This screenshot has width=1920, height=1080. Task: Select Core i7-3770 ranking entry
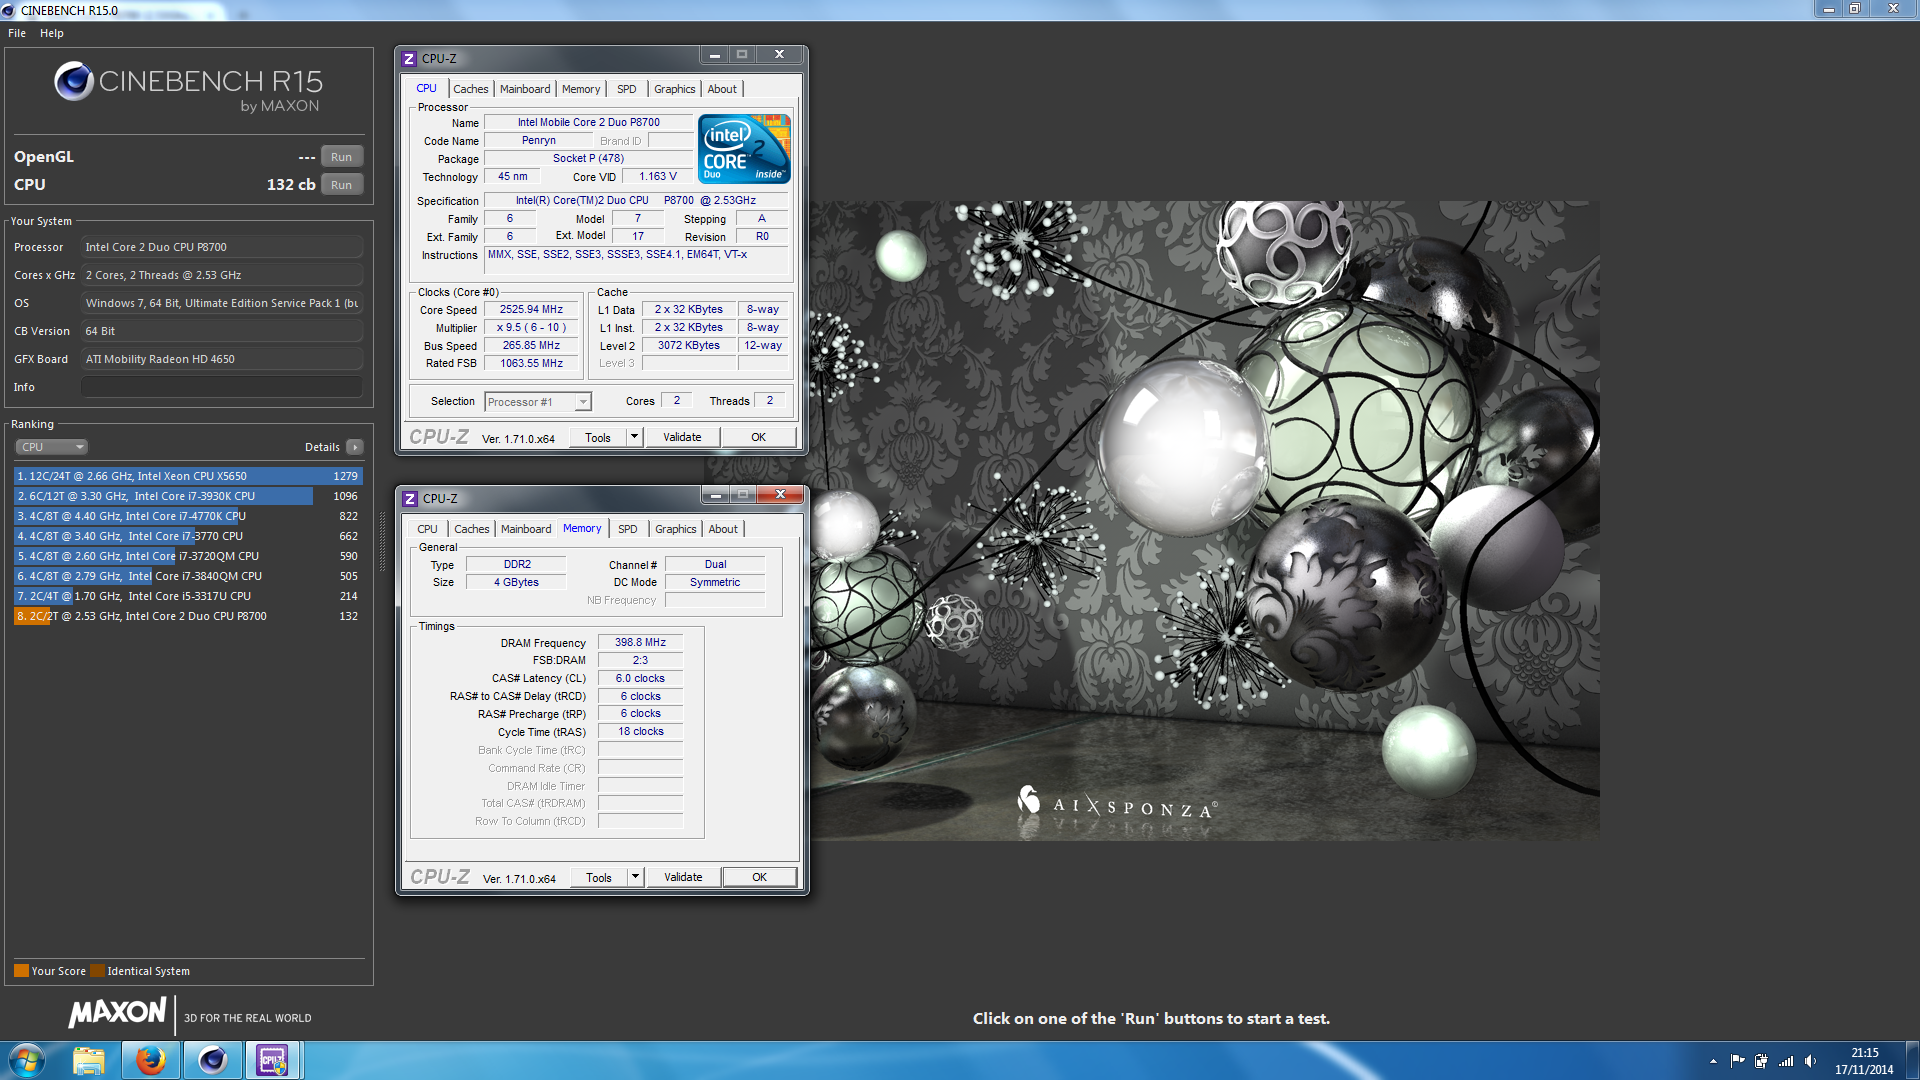pos(188,536)
